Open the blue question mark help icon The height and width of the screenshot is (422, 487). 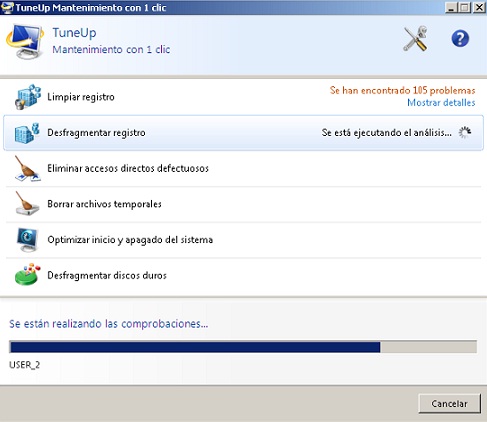460,39
